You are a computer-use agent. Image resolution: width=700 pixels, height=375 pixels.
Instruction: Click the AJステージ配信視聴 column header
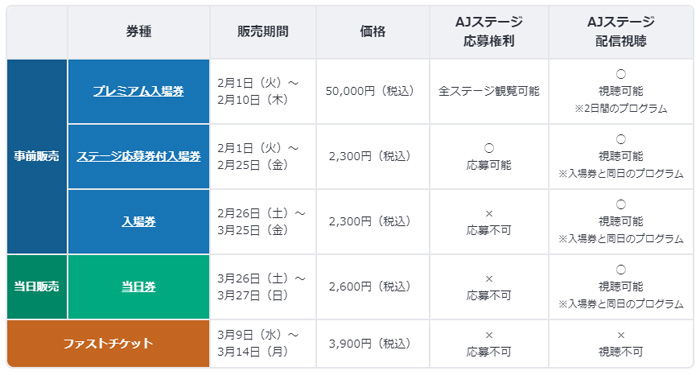pos(621,32)
